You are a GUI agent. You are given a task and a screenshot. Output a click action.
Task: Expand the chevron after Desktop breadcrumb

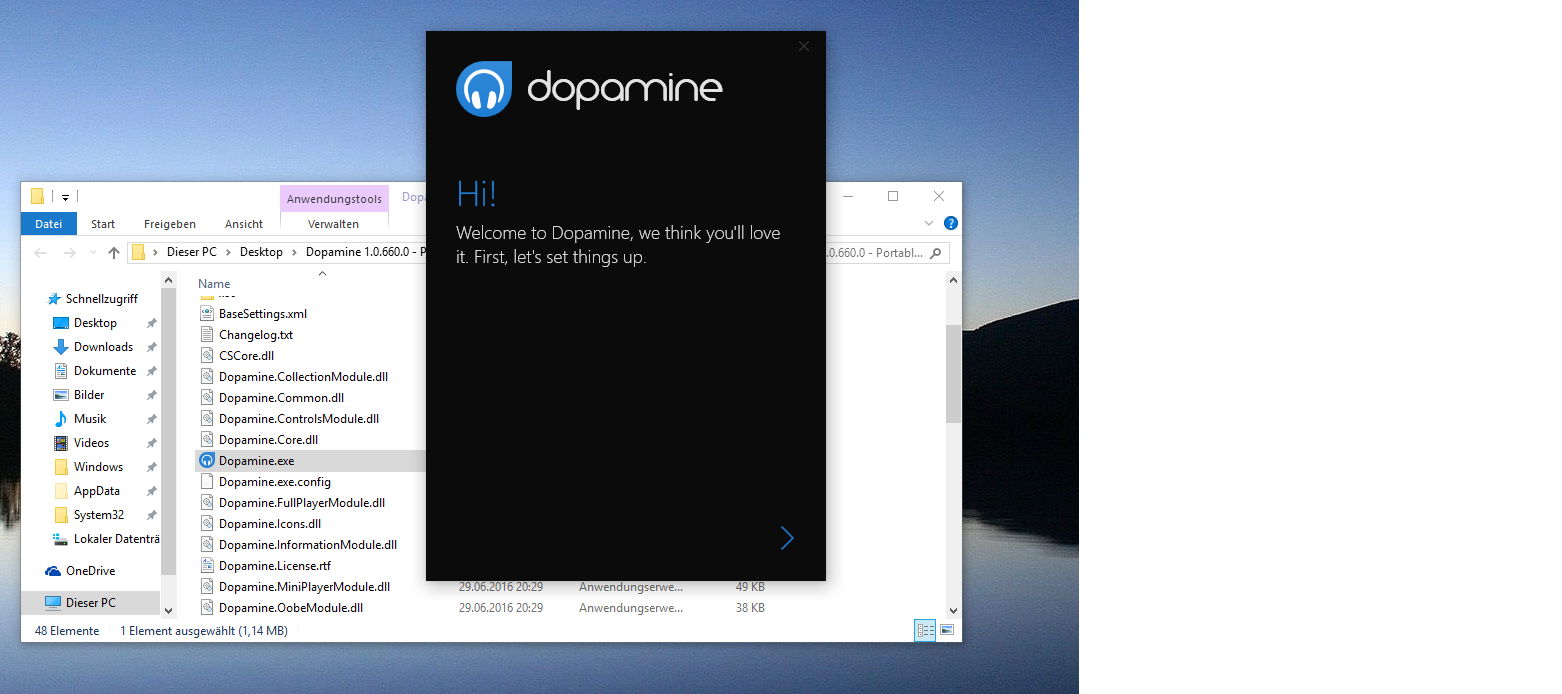(x=294, y=253)
